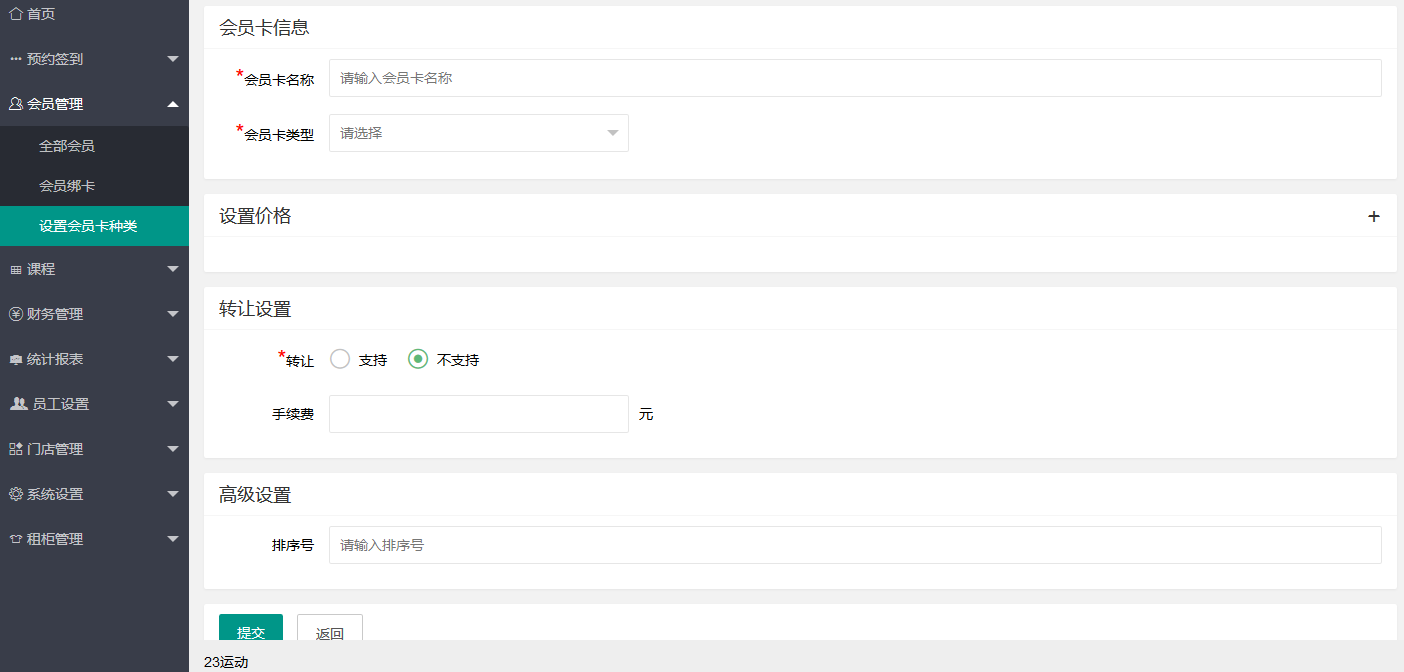
Task: Expand the 财务管理 menu arrow
Action: (173, 314)
